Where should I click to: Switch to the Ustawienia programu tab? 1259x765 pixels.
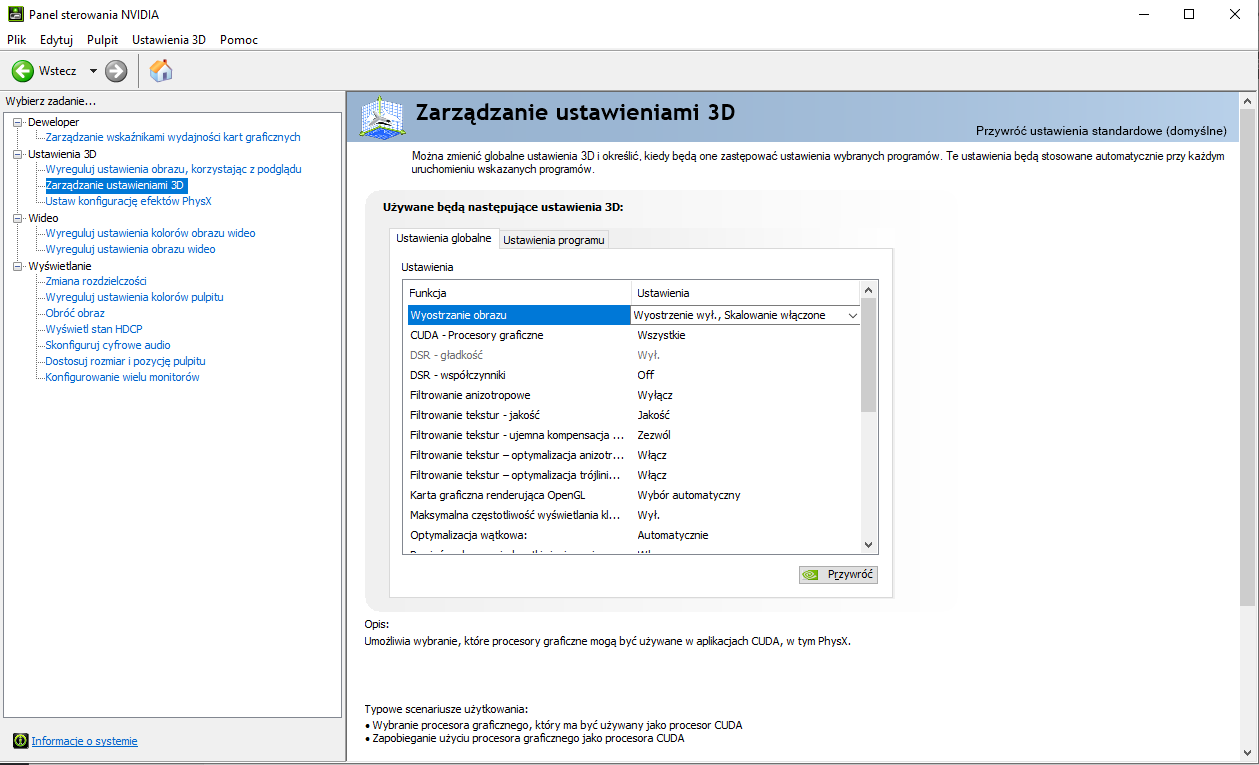pyautogui.click(x=554, y=240)
